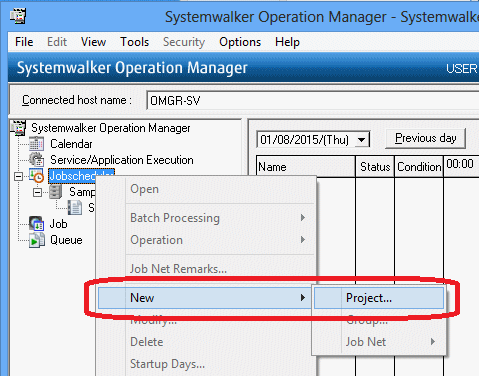Collapse the Jobscheduler tree node
This screenshot has height=376, width=479.
[19, 176]
